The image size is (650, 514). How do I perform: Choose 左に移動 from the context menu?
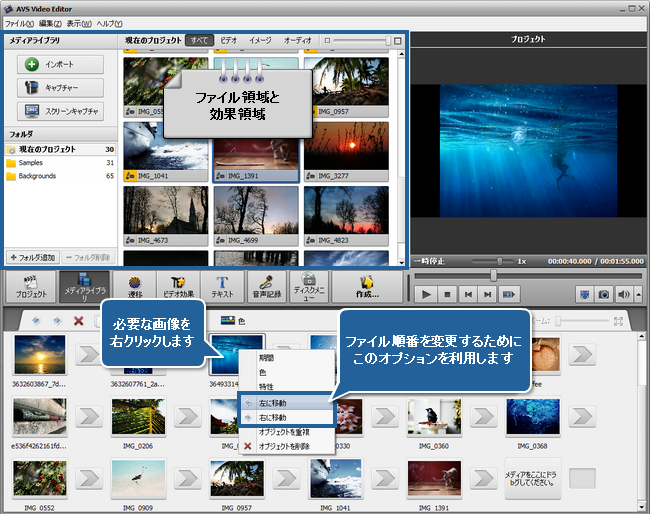pyautogui.click(x=272, y=404)
